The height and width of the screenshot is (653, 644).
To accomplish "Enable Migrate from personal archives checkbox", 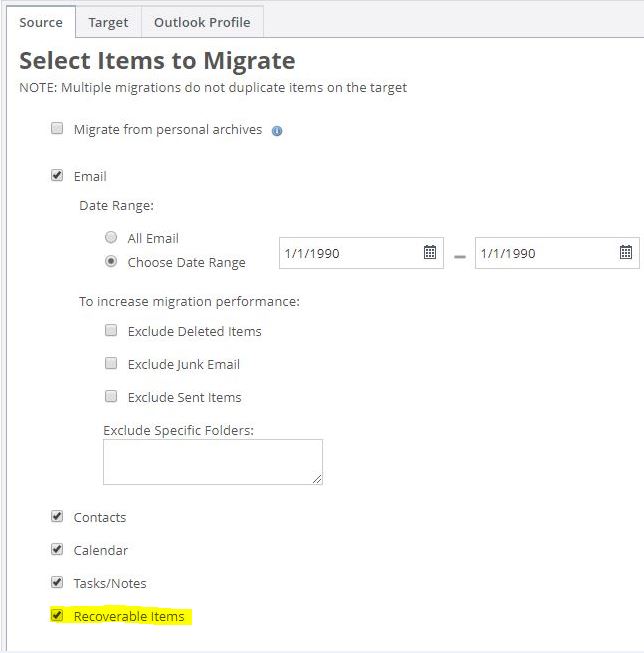I will coord(57,129).
